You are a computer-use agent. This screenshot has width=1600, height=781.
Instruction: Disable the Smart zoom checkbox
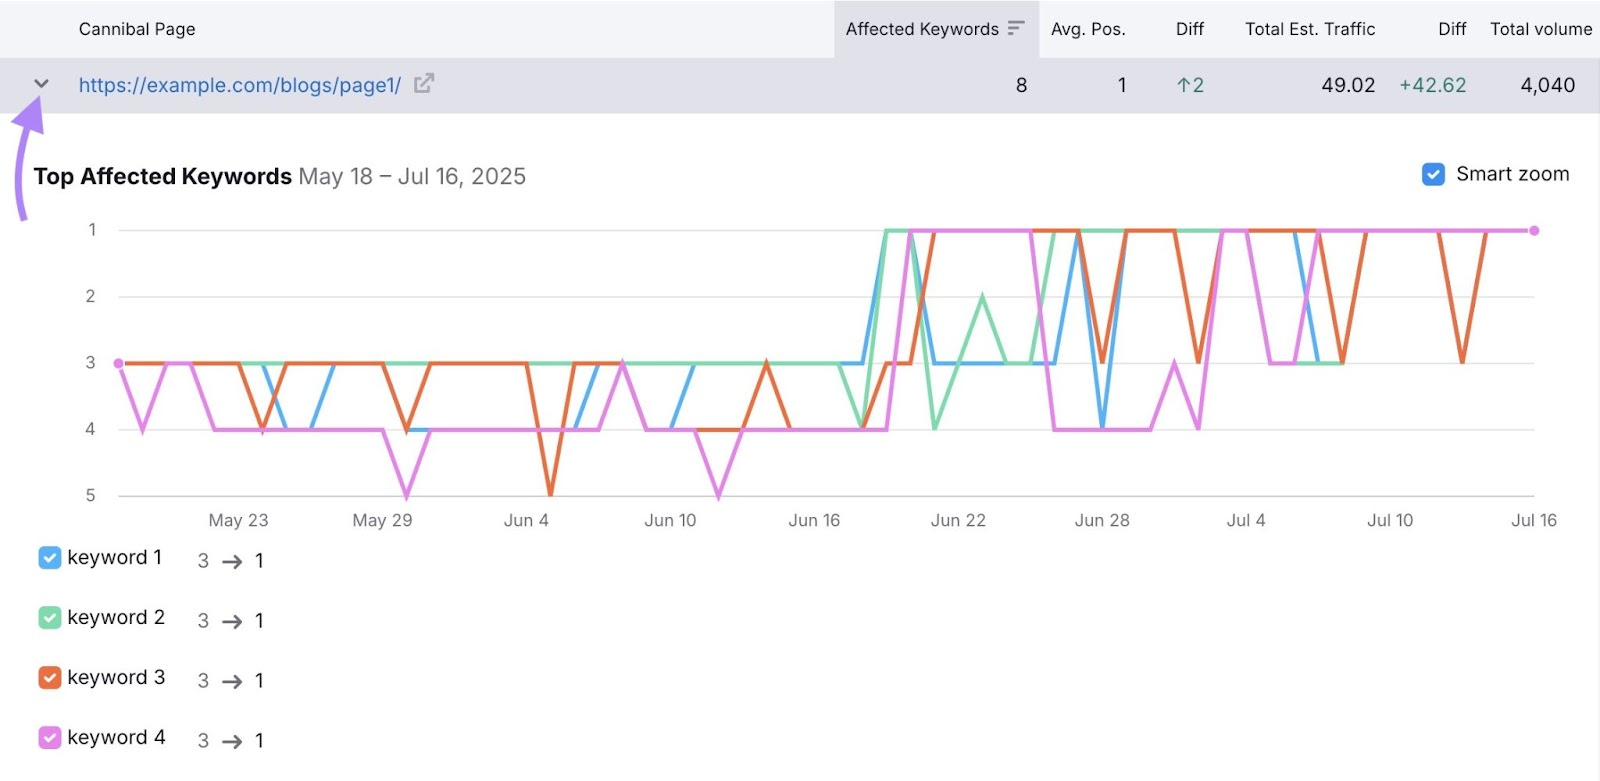coord(1433,174)
